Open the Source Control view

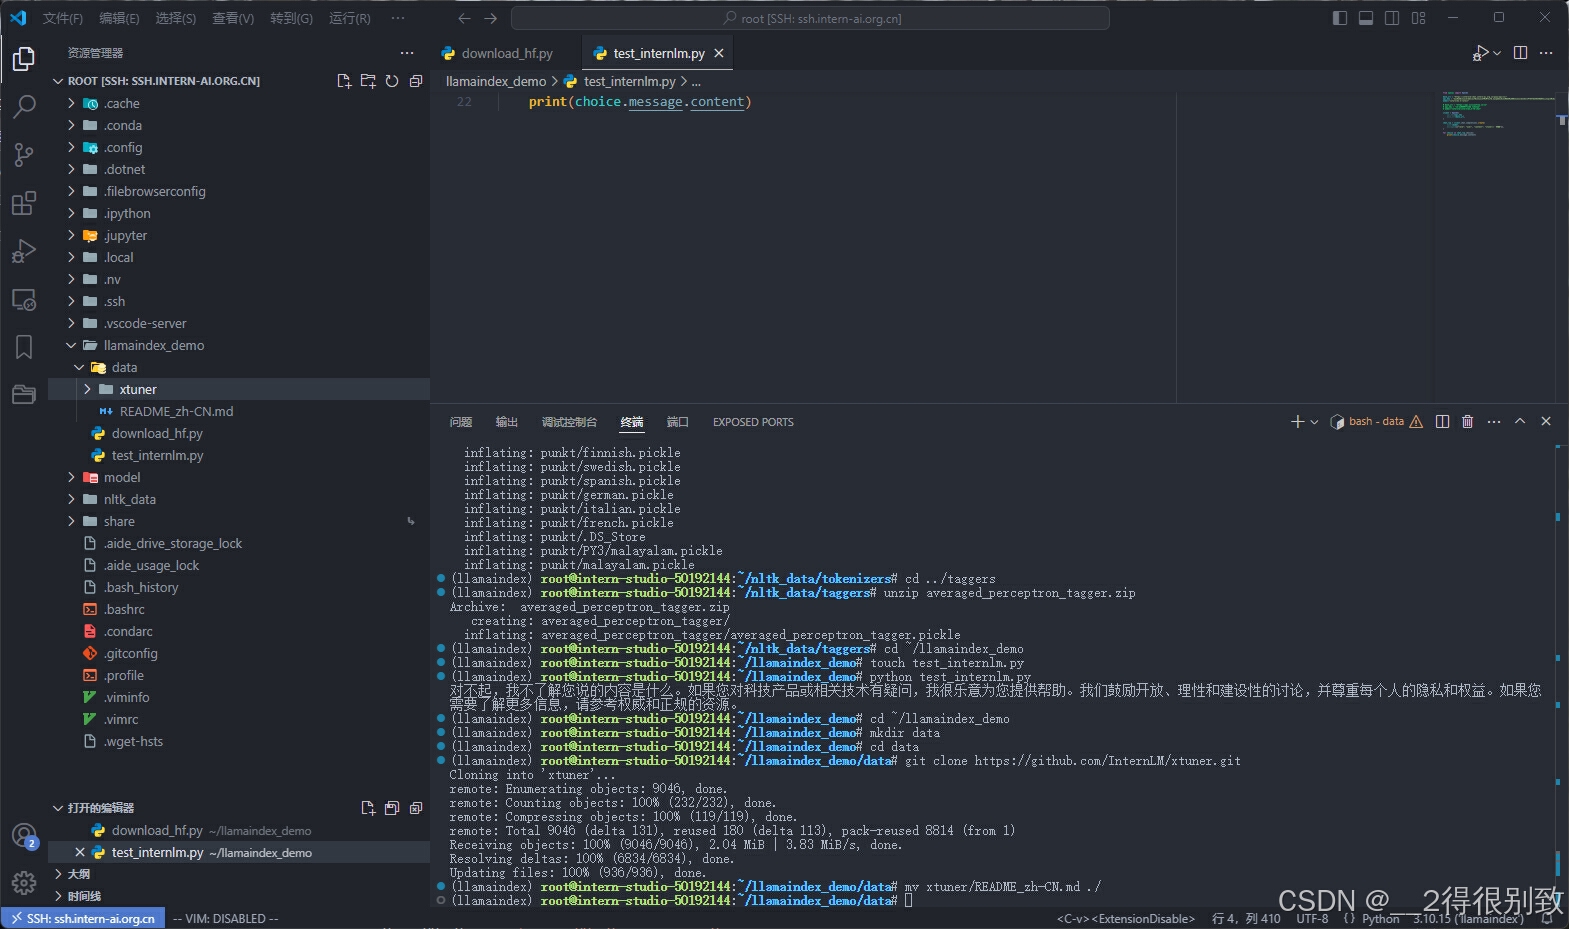(x=24, y=154)
